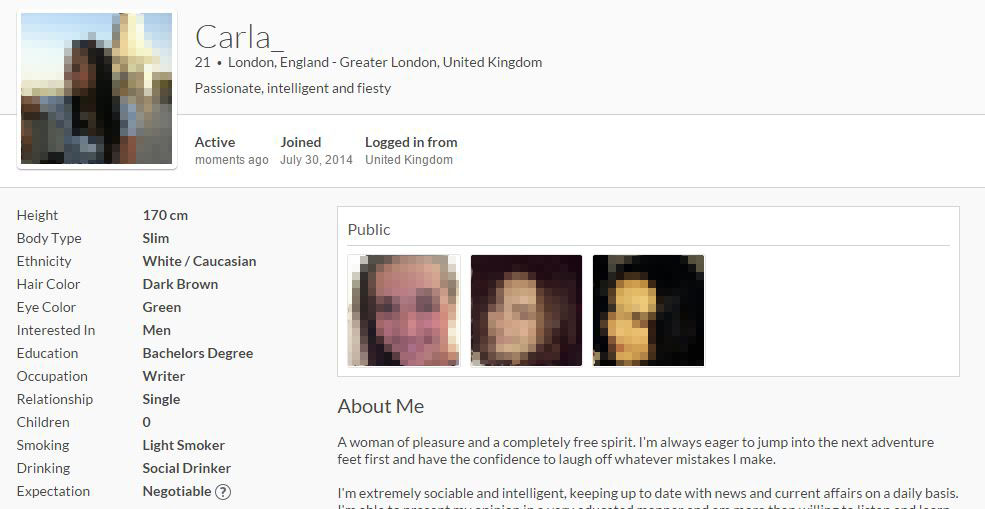This screenshot has width=985, height=509.
Task: Click the Occupation value Writer
Action: click(x=163, y=376)
